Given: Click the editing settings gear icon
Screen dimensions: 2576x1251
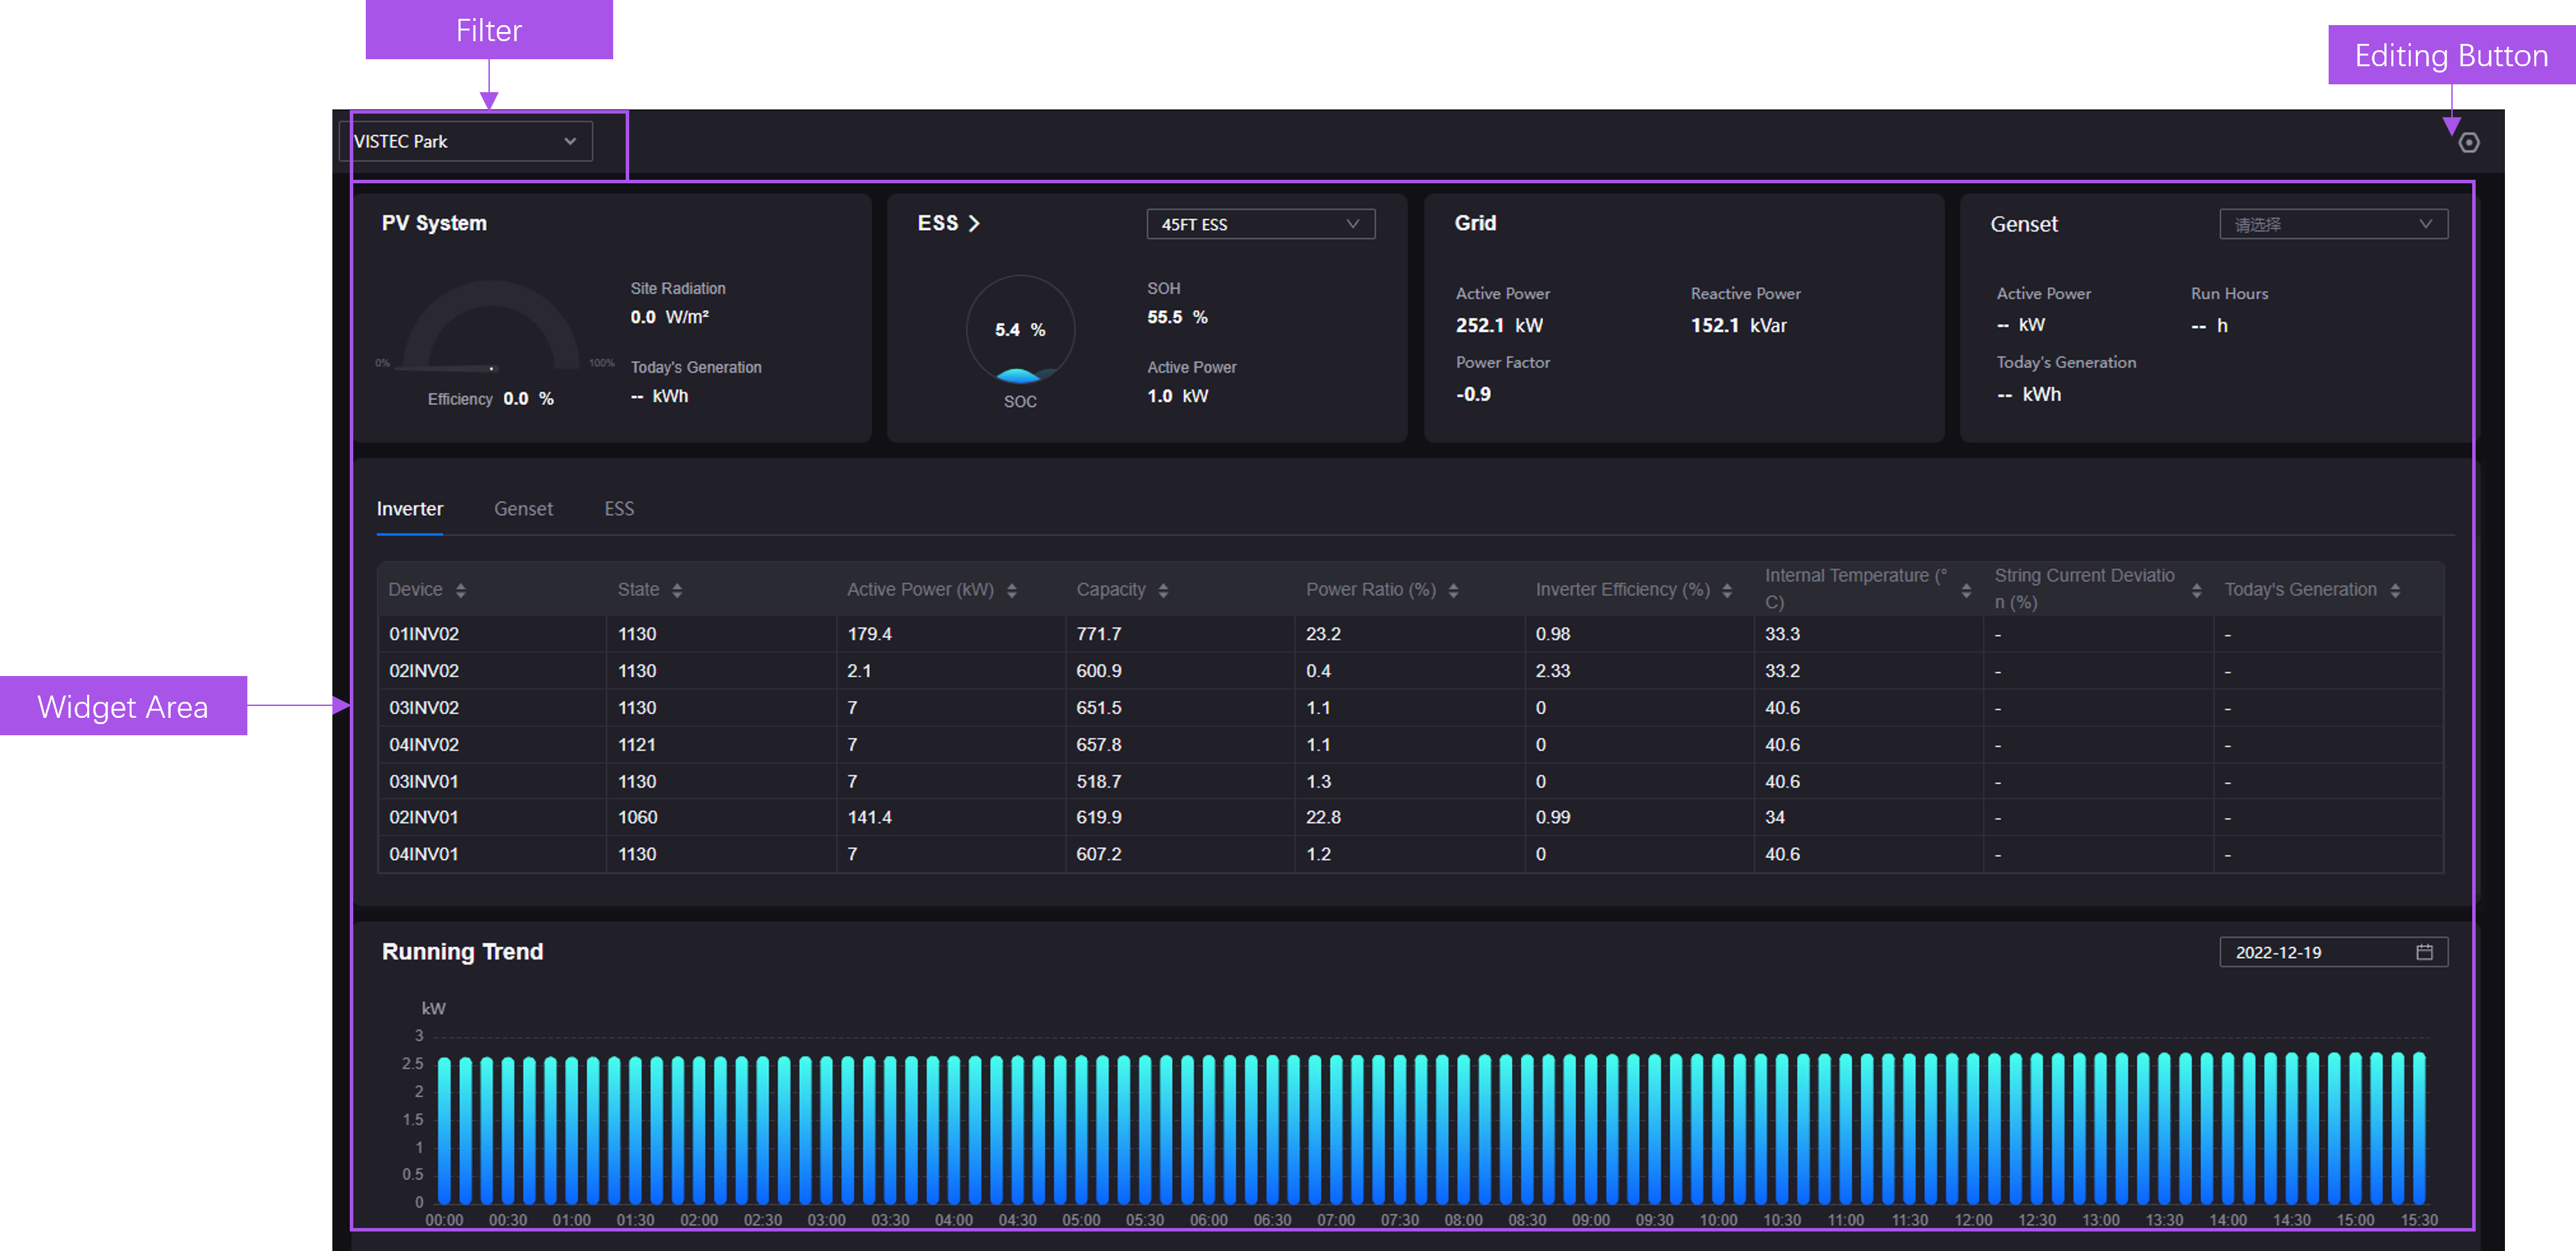Looking at the screenshot, I should coord(2468,142).
